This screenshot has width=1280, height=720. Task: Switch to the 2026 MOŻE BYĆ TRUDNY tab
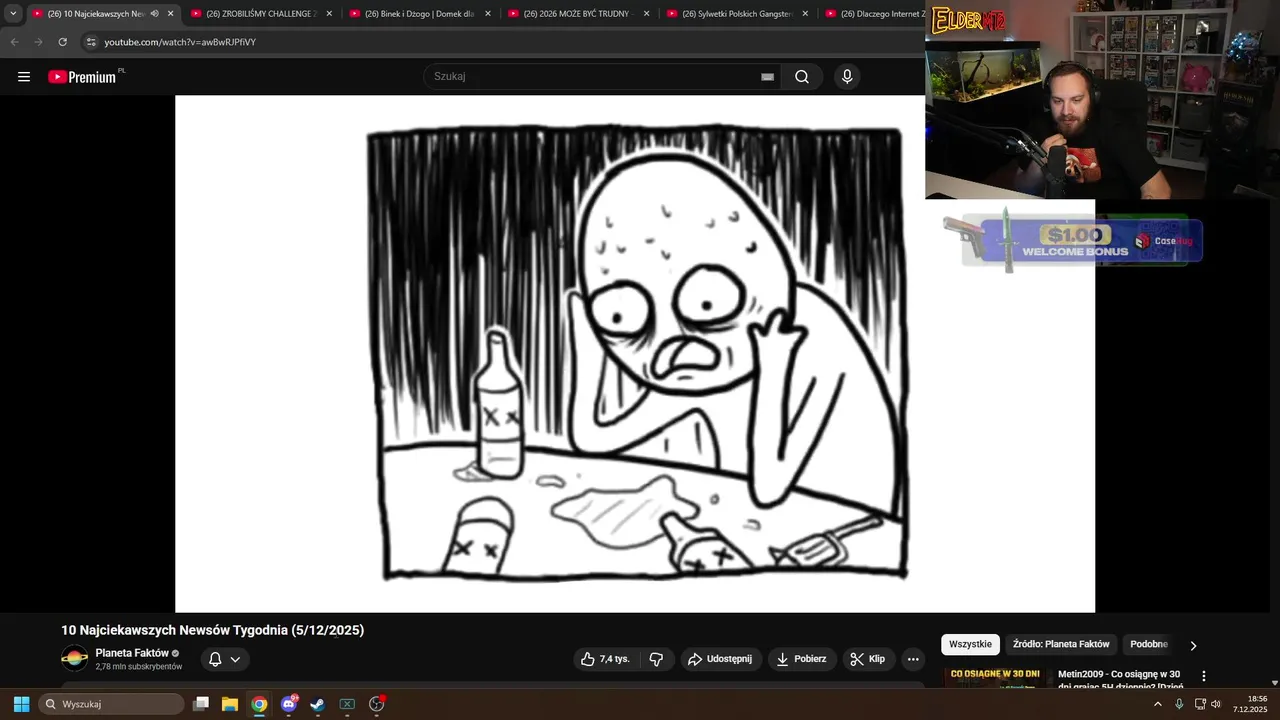[579, 14]
